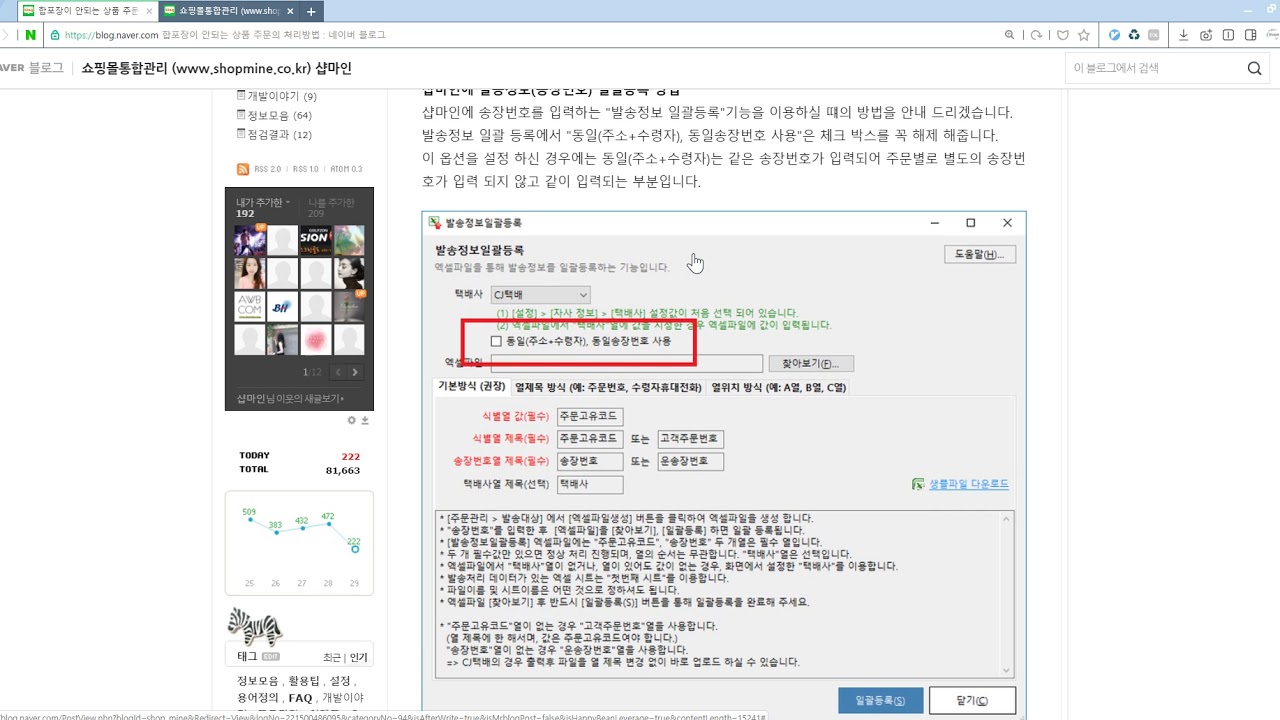Click the 인기 tag sort link
The image size is (1280, 720).
[x=358, y=657]
